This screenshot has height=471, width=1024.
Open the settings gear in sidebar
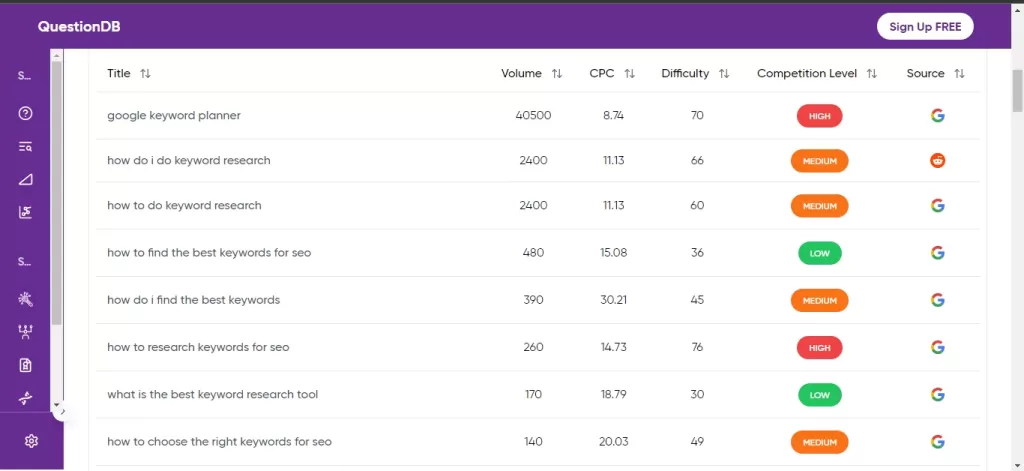(31, 441)
